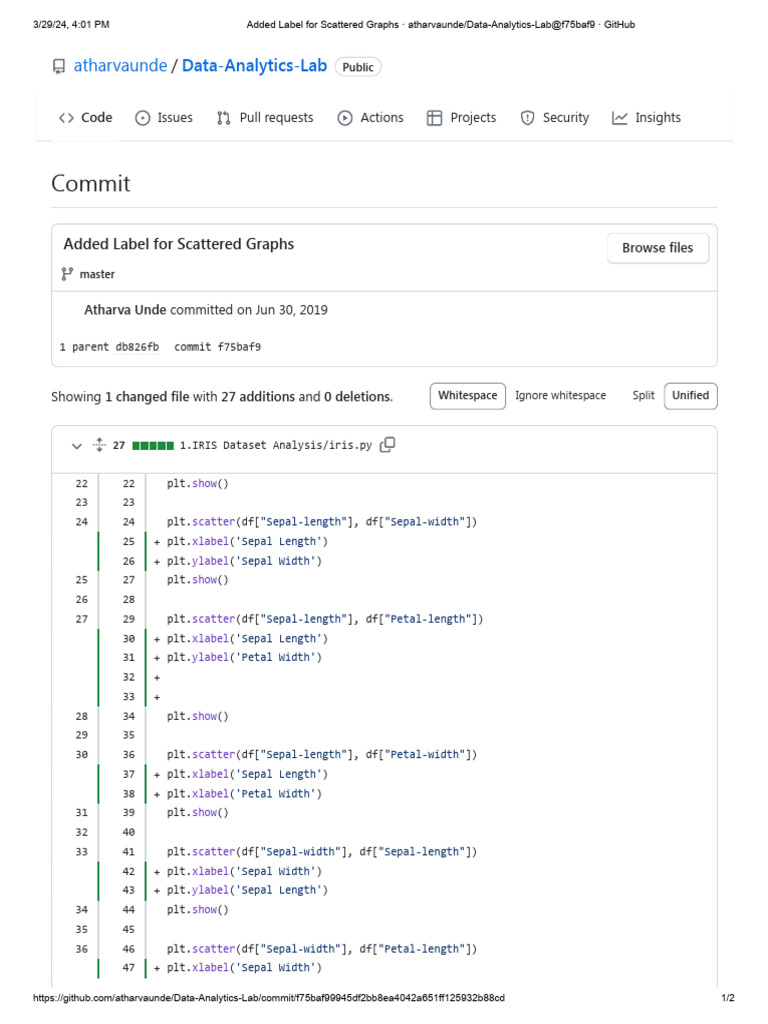Click the added line plt.ylabel('Sepal Length')

pos(247,890)
